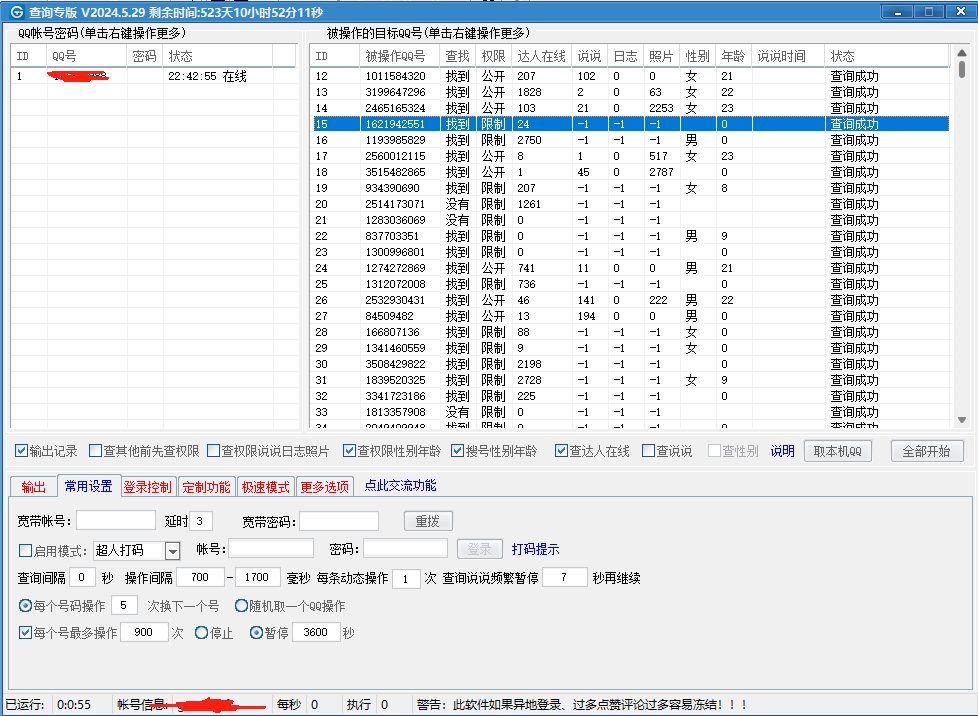978x716 pixels.
Task: Enable the 查说说 checkbox
Action: coord(649,451)
